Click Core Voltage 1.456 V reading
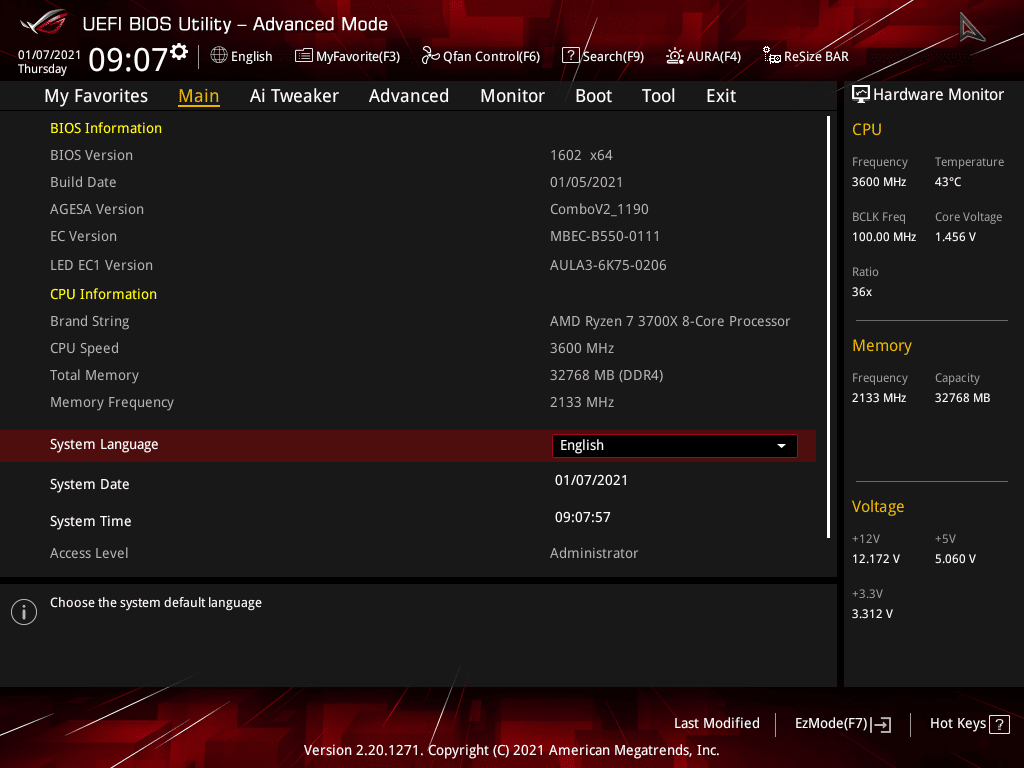1024x768 pixels. [x=955, y=237]
